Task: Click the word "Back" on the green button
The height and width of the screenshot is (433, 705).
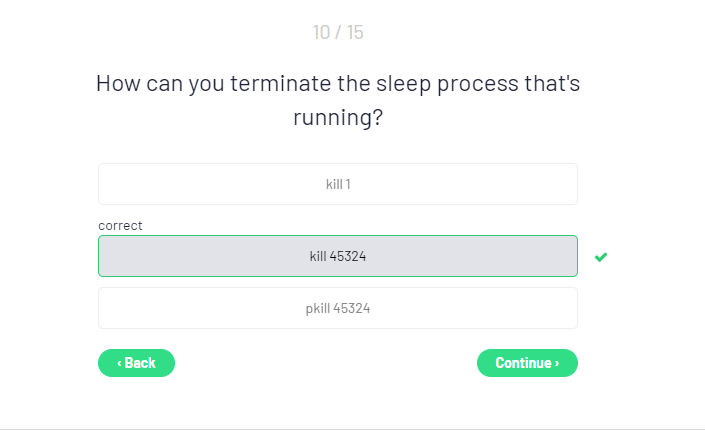Action: [x=140, y=363]
